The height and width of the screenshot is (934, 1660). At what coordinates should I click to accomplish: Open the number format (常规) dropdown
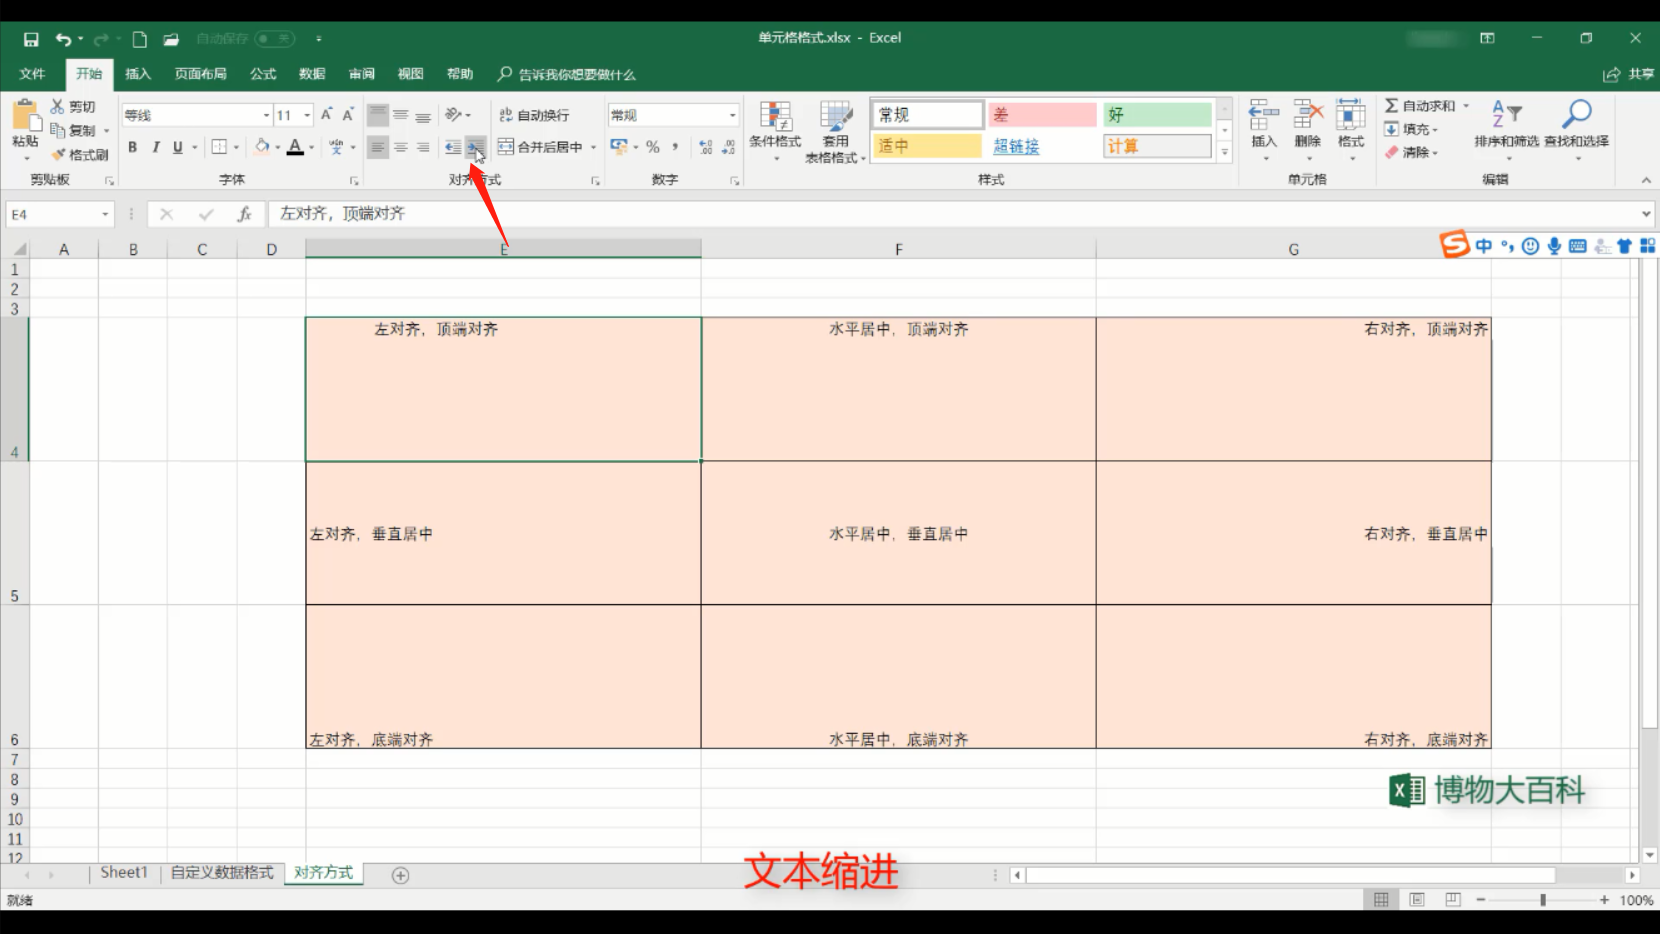click(732, 115)
